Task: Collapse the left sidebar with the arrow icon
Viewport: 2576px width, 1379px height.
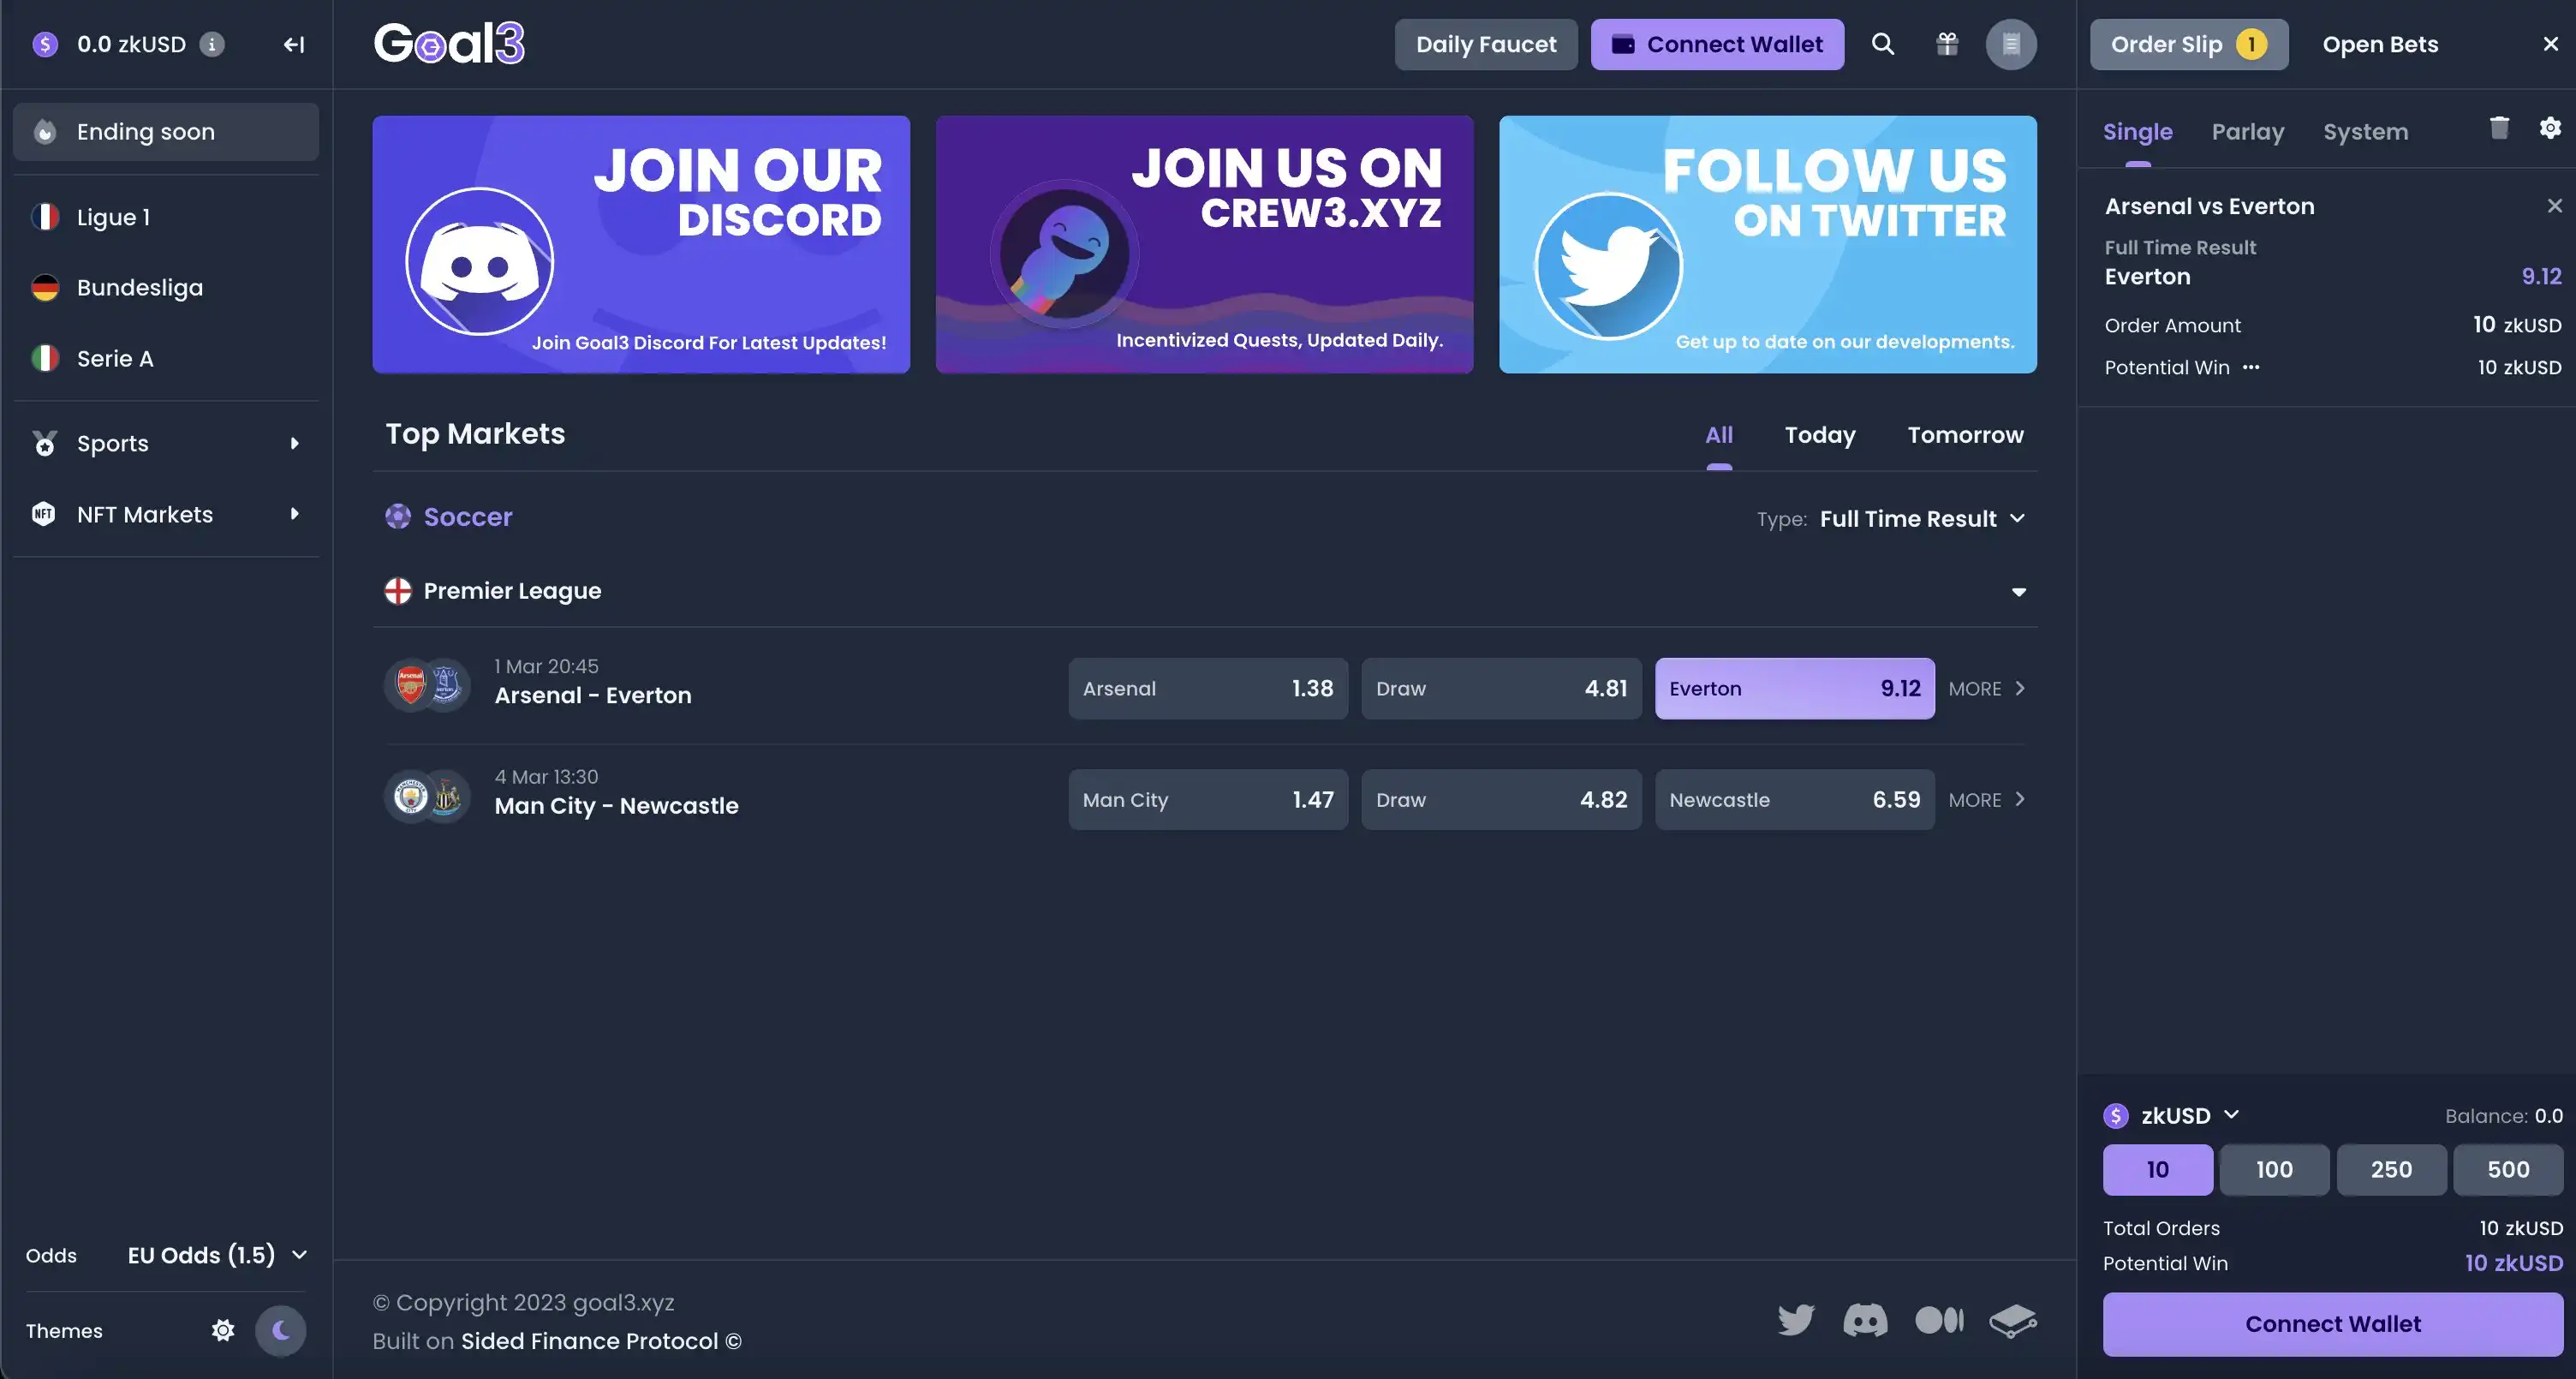Action: 293,44
